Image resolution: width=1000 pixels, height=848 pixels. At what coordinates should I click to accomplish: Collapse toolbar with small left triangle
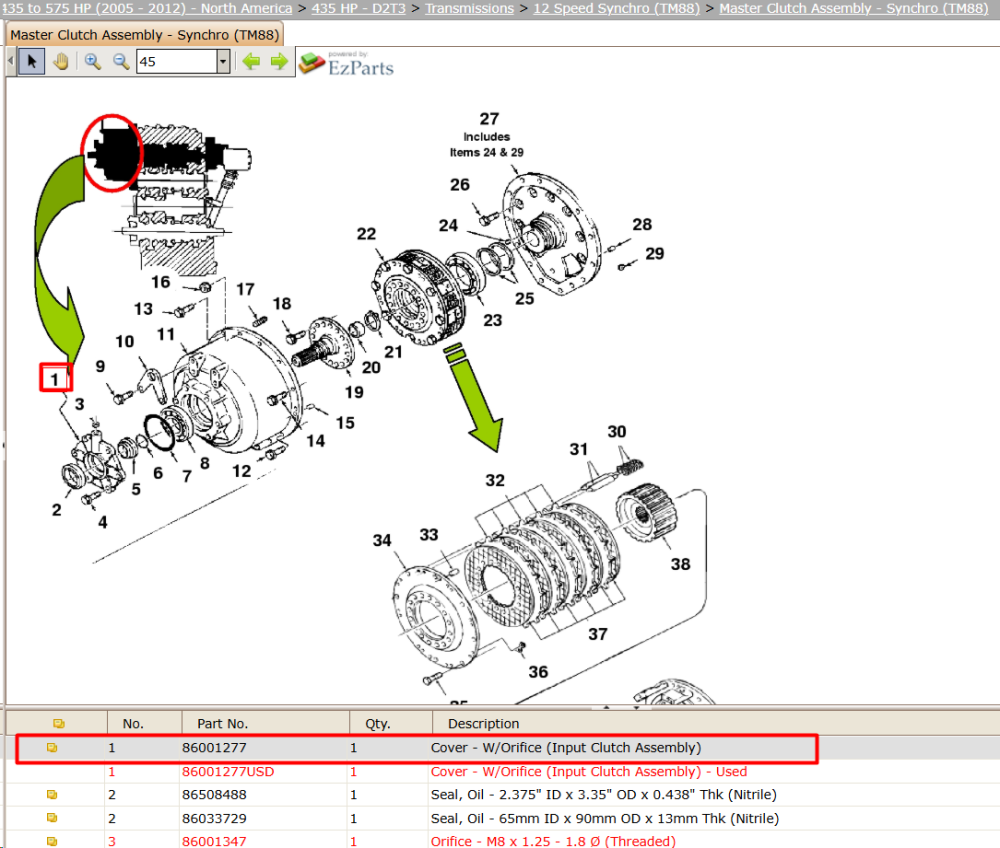(11, 62)
